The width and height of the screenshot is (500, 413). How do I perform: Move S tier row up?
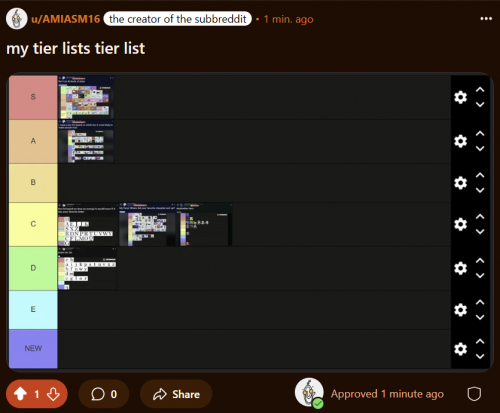pyautogui.click(x=480, y=89)
